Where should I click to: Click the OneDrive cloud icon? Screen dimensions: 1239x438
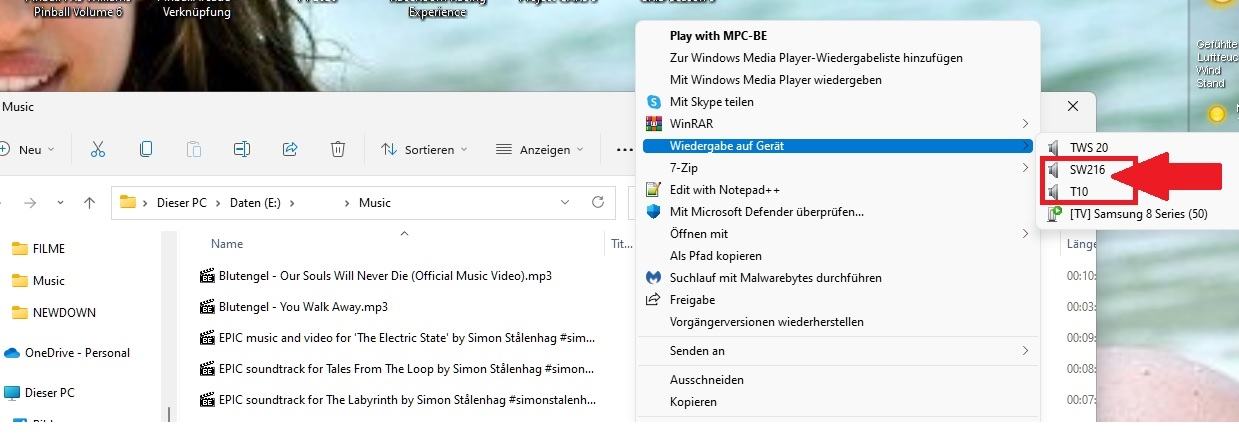coord(12,353)
